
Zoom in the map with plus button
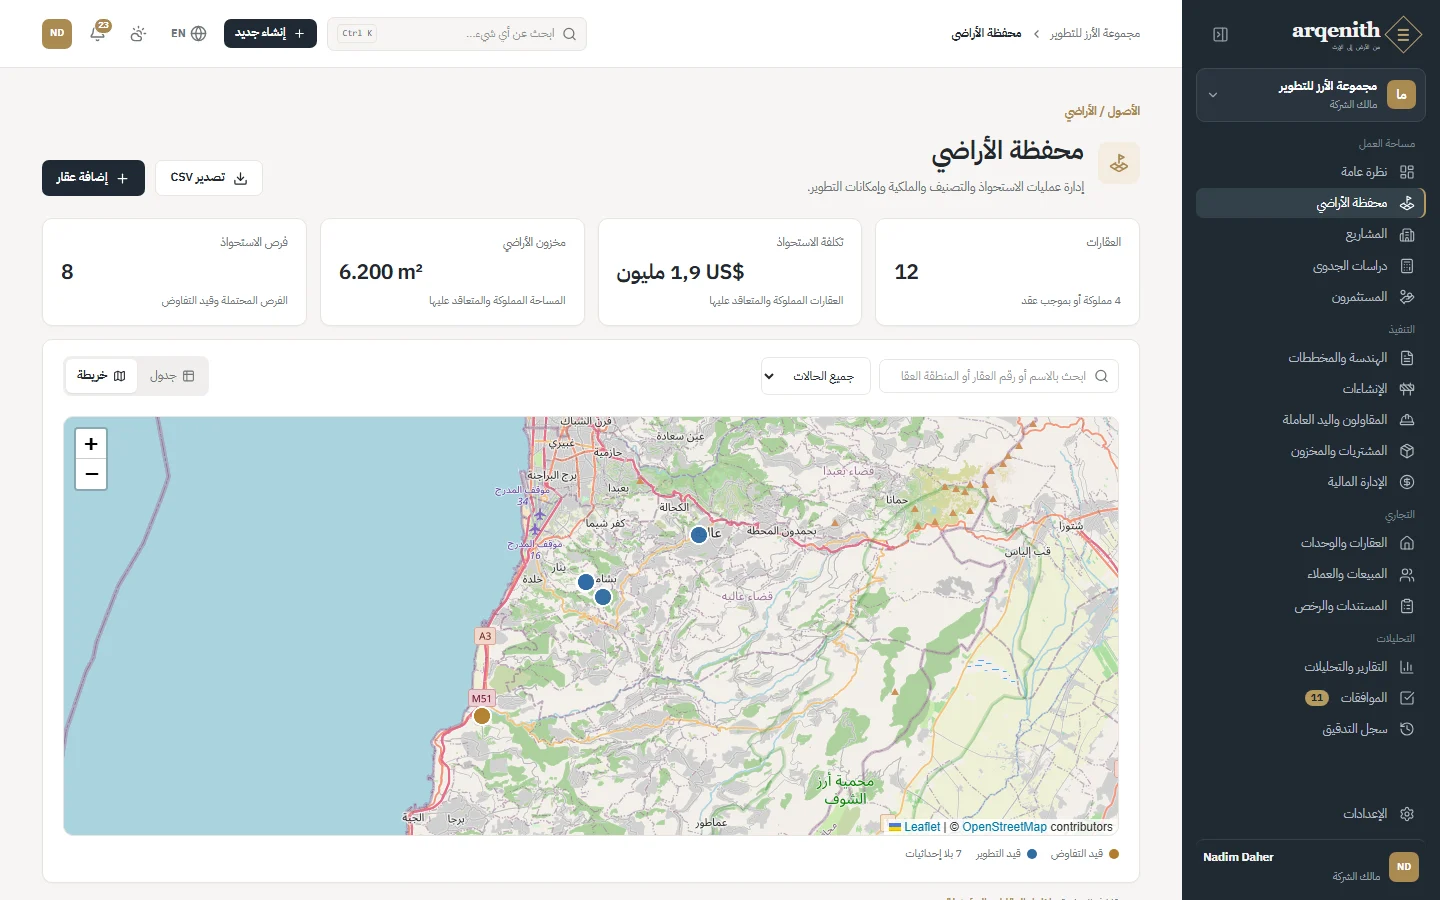coord(91,444)
